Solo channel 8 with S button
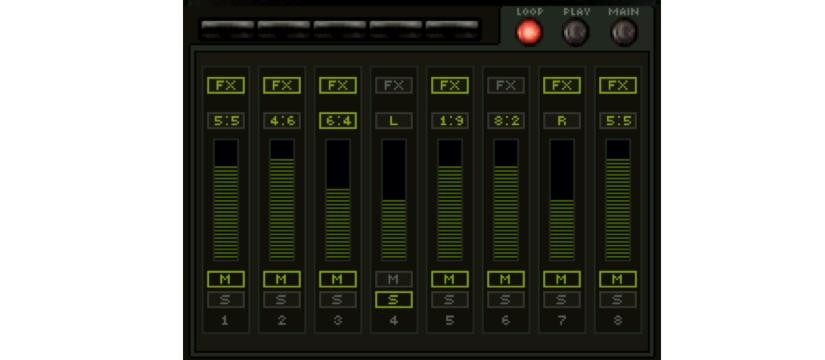The height and width of the screenshot is (360, 825). pyautogui.click(x=618, y=299)
